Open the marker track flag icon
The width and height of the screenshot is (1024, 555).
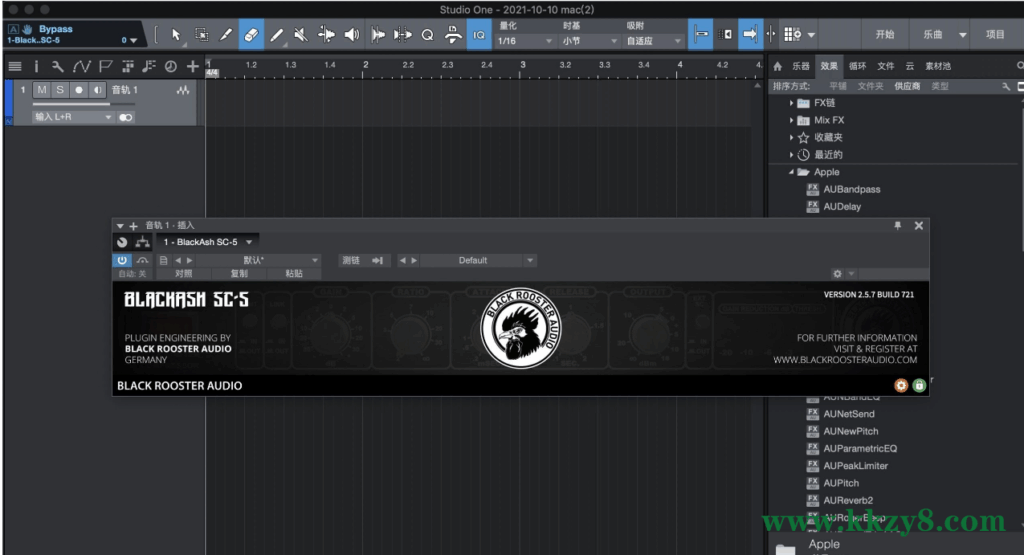pyautogui.click(x=105, y=66)
